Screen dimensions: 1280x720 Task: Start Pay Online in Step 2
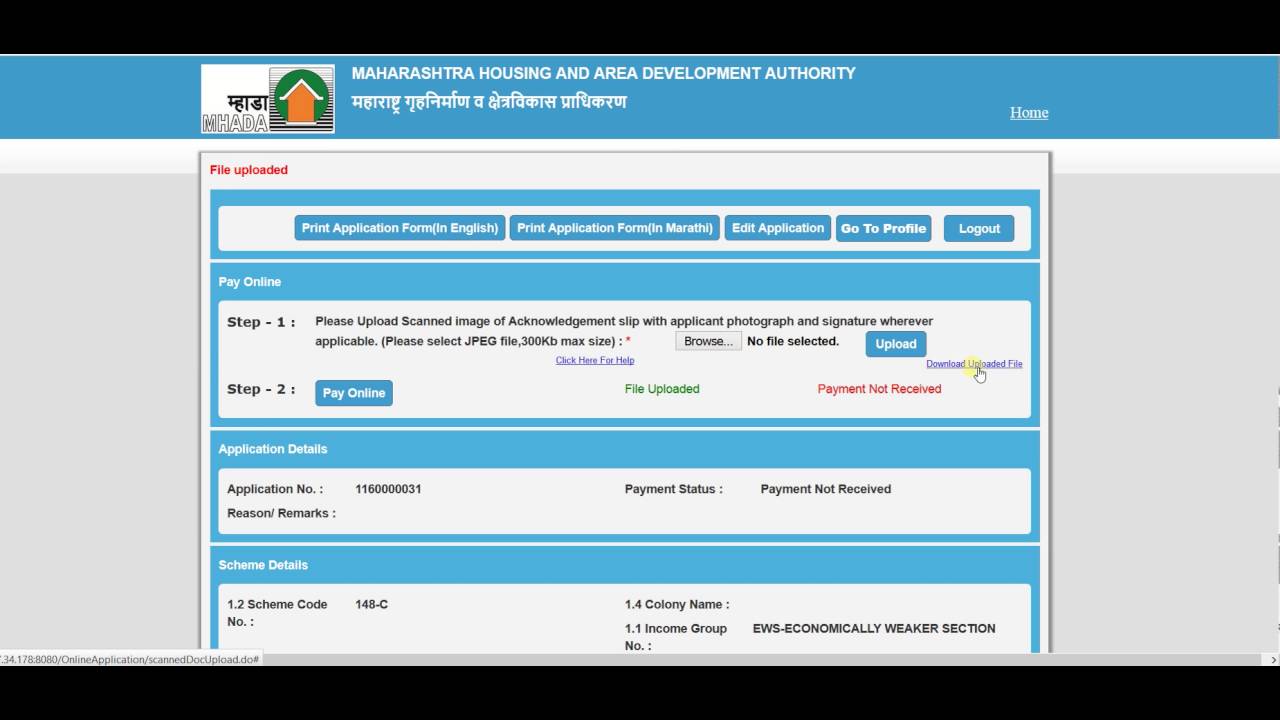click(x=354, y=393)
